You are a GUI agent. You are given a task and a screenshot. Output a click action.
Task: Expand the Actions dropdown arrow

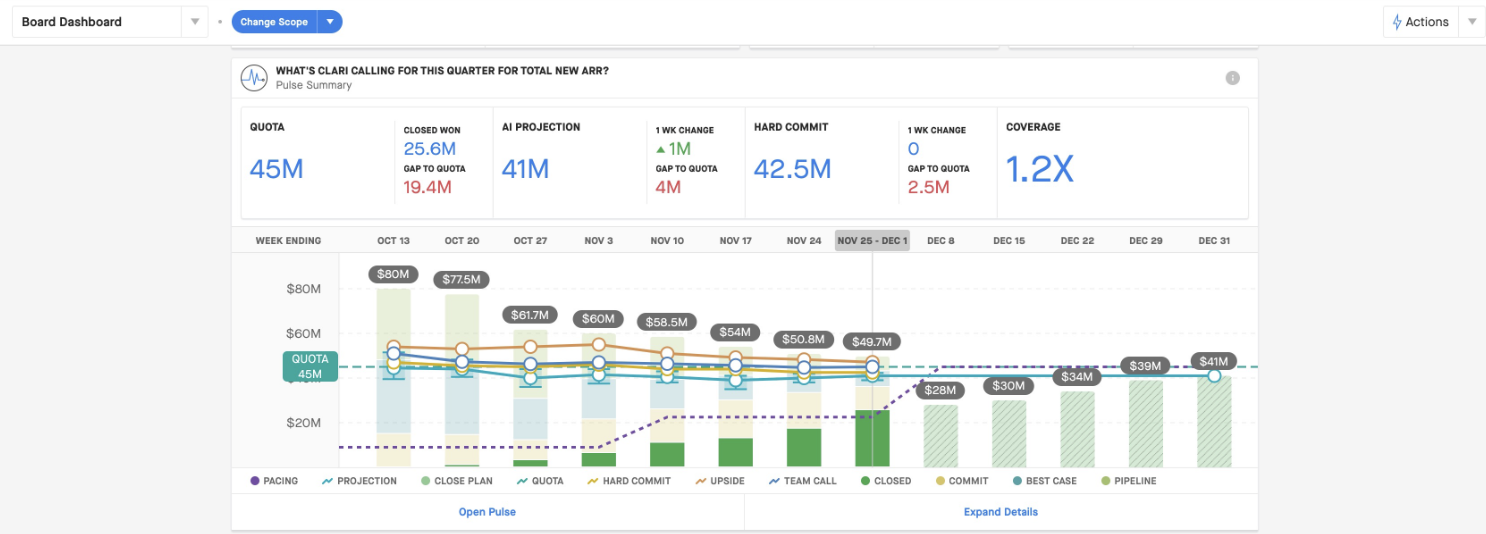pyautogui.click(x=1471, y=22)
